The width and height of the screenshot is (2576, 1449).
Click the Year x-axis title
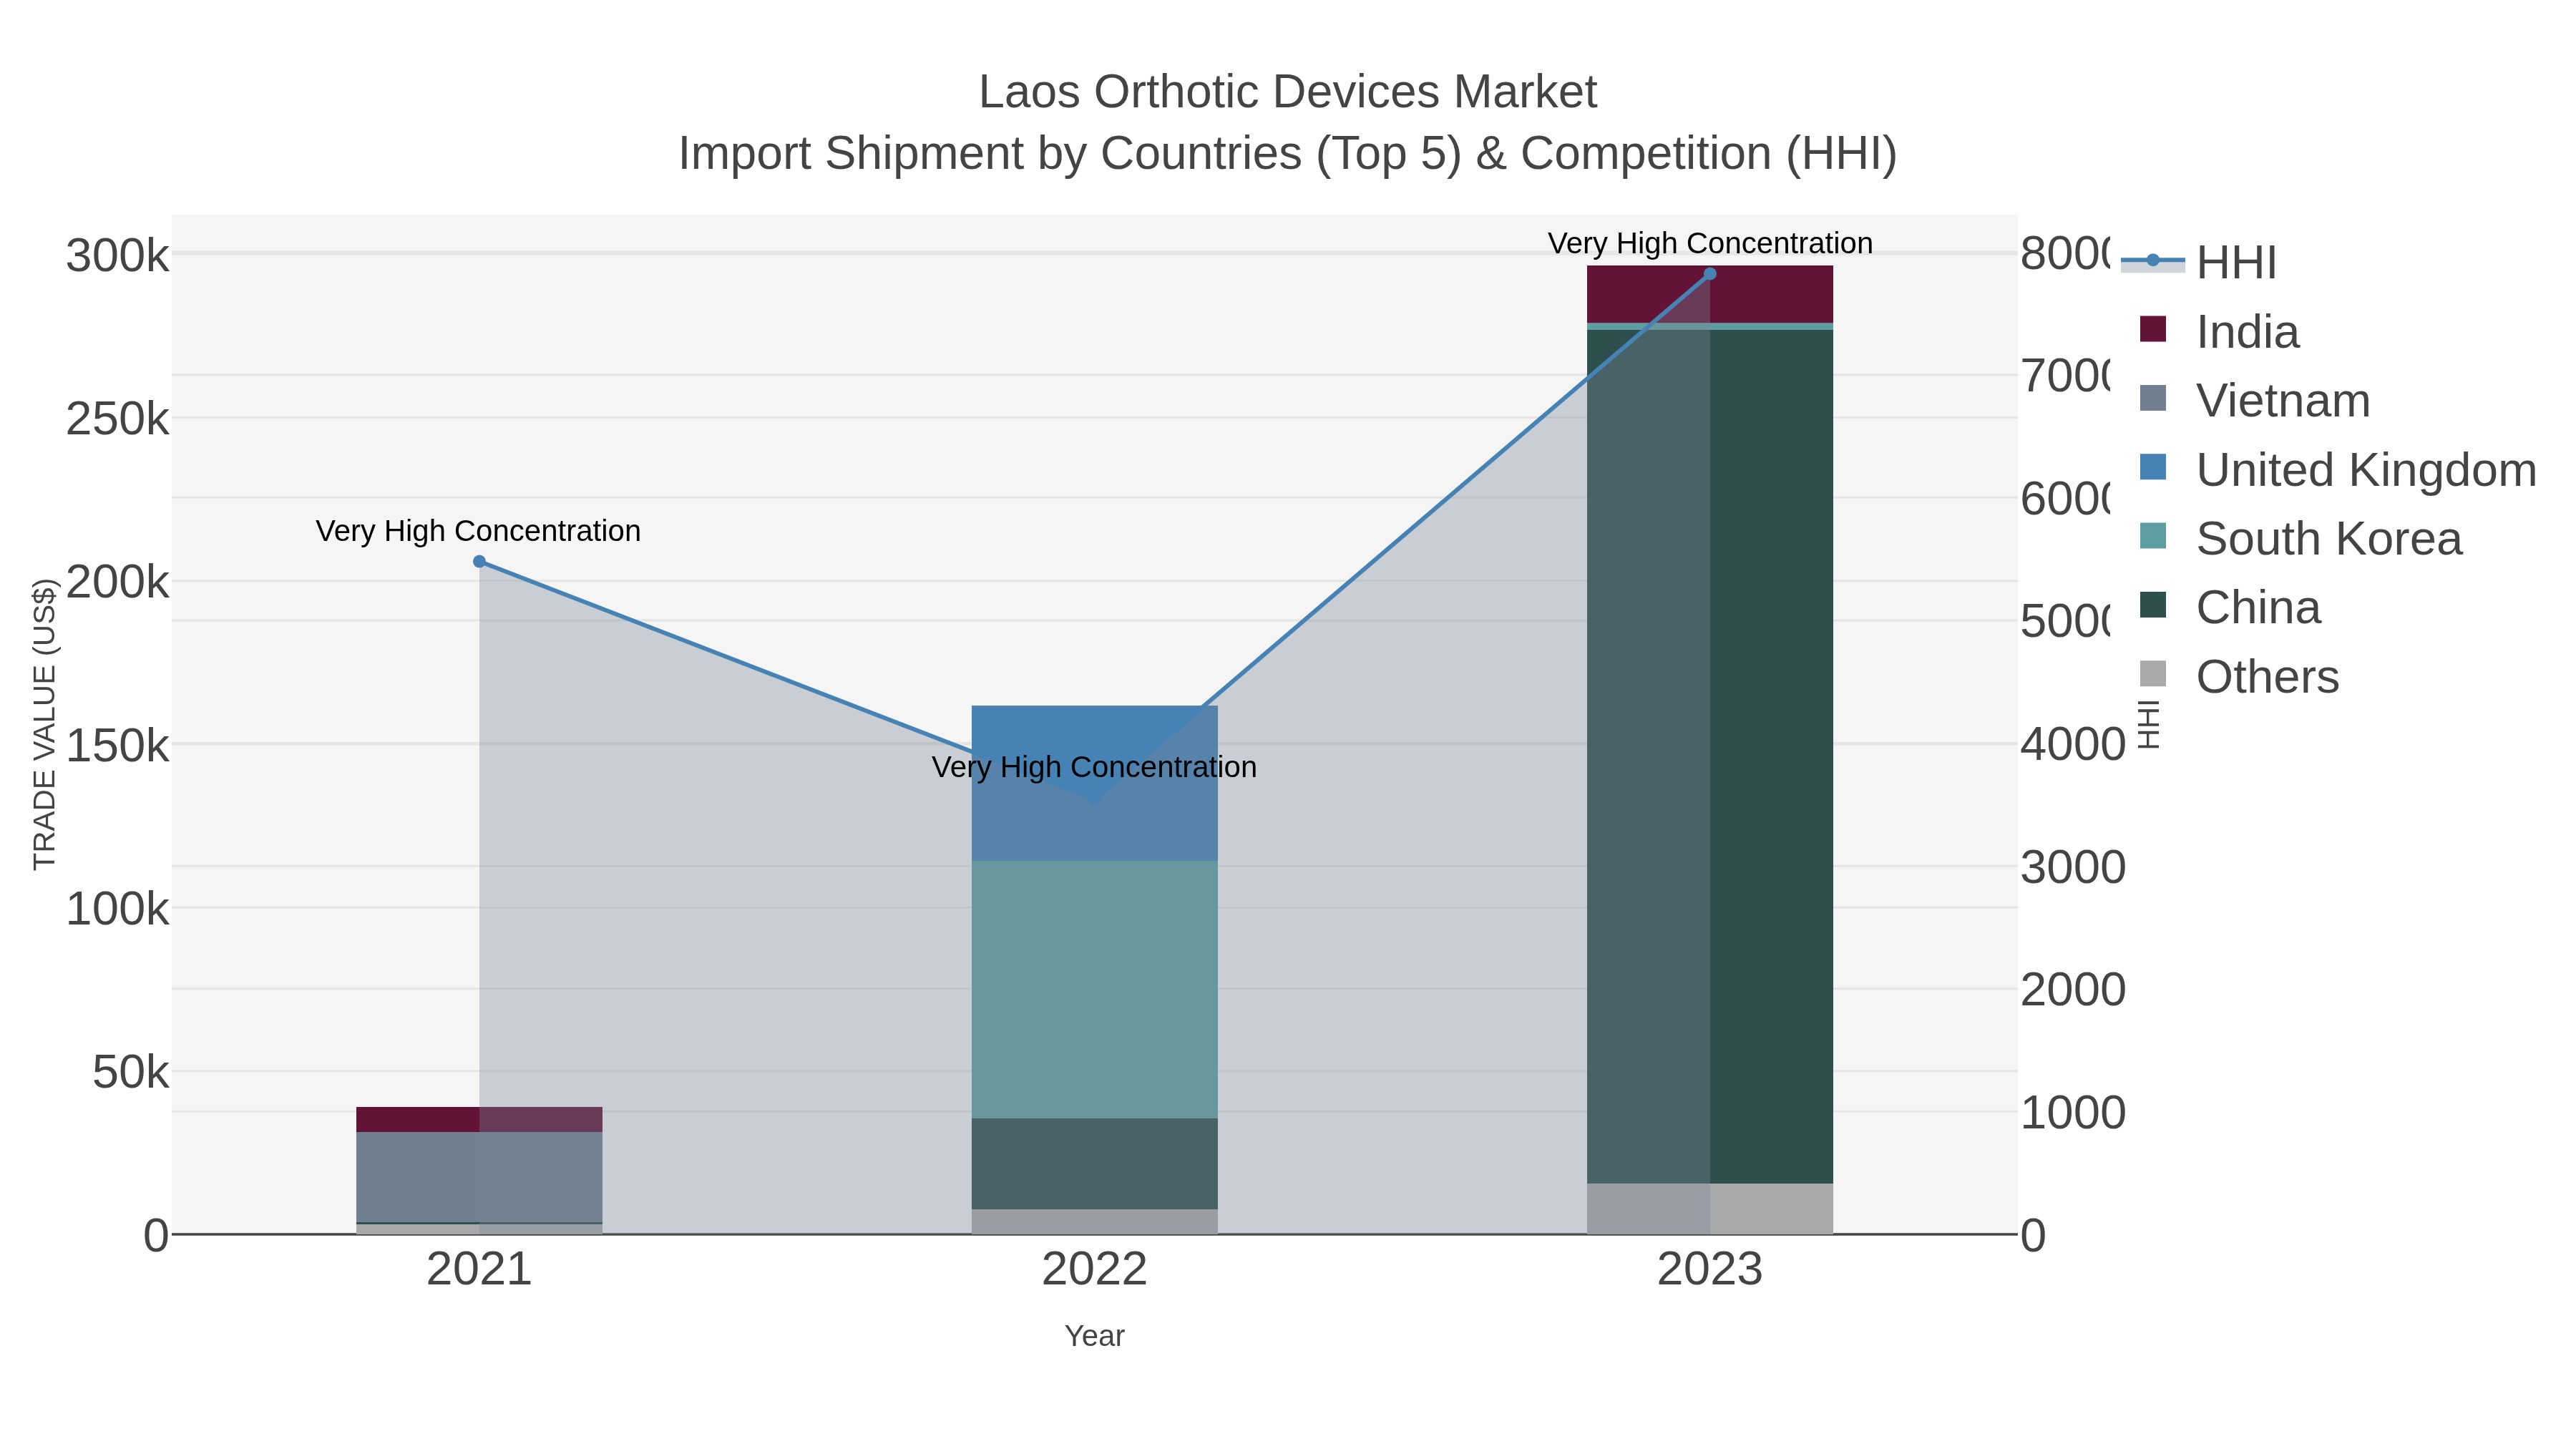pos(1094,1336)
